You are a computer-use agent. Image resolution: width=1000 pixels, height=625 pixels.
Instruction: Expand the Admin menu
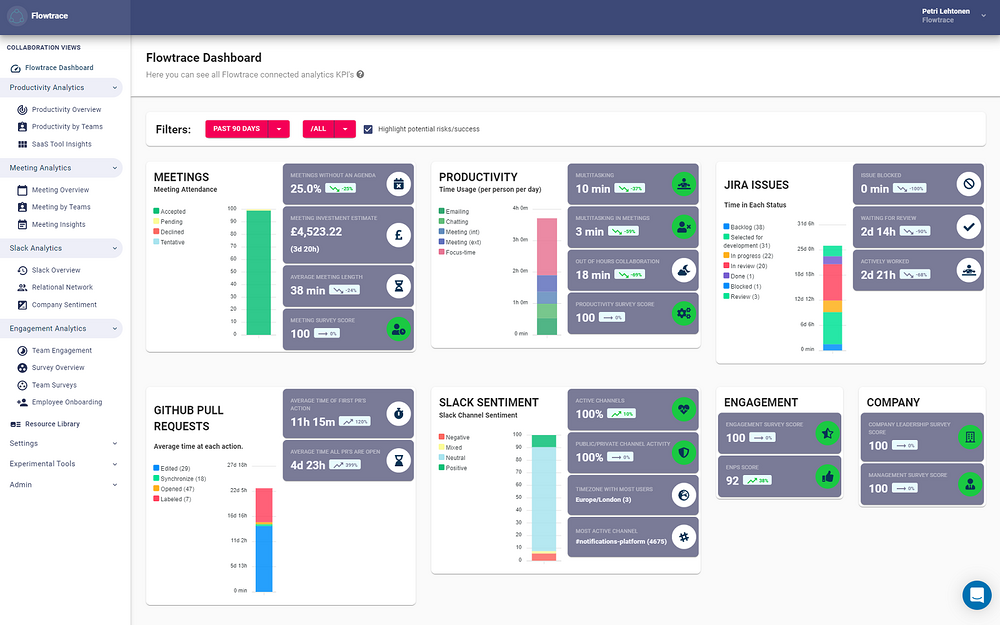tap(61, 485)
